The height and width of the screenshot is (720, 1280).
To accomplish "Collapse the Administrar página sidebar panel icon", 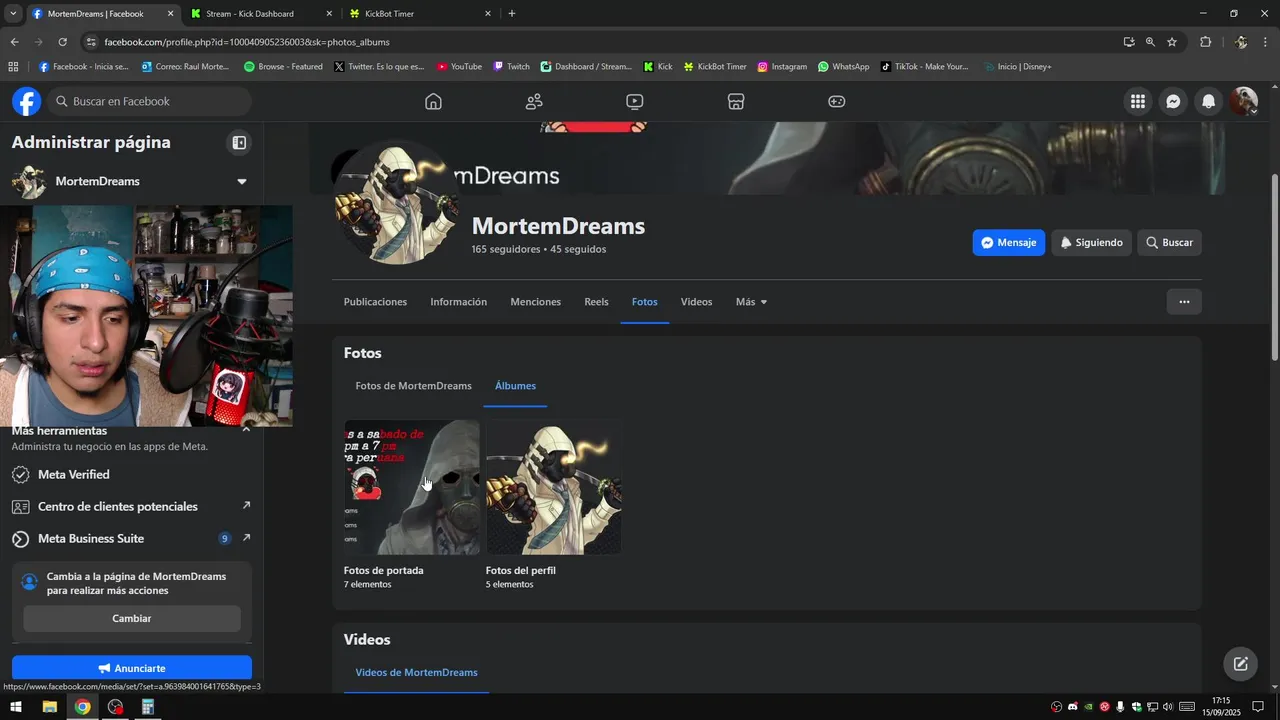I will pyautogui.click(x=239, y=143).
